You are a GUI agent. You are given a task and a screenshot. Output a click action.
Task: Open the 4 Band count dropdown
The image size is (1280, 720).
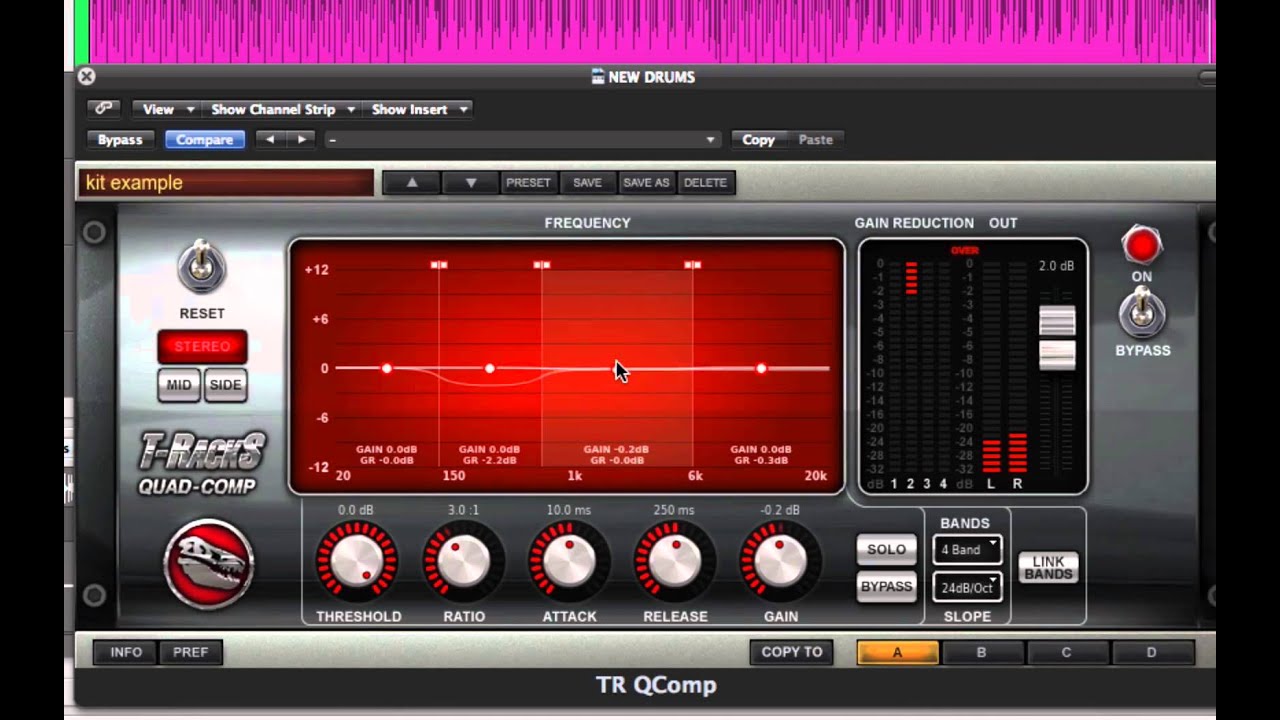[967, 549]
